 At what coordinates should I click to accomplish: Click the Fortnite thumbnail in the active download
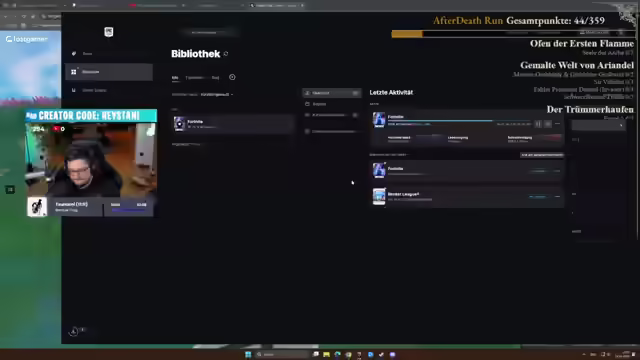(x=379, y=120)
